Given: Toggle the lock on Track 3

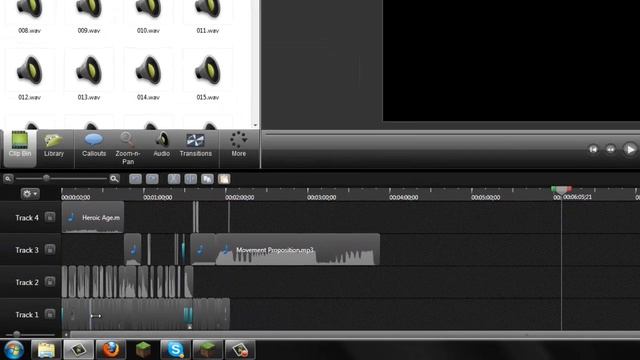Looking at the screenshot, I should (x=50, y=249).
